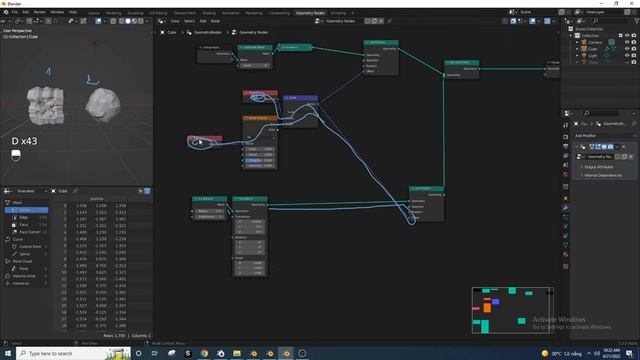Click the node editor minimap thumbnail
Viewport: 640px width, 360px height.
pos(513,310)
